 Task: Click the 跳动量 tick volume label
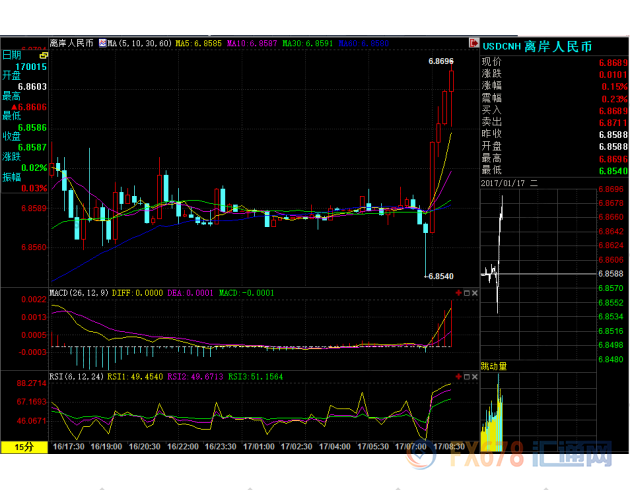click(x=494, y=366)
